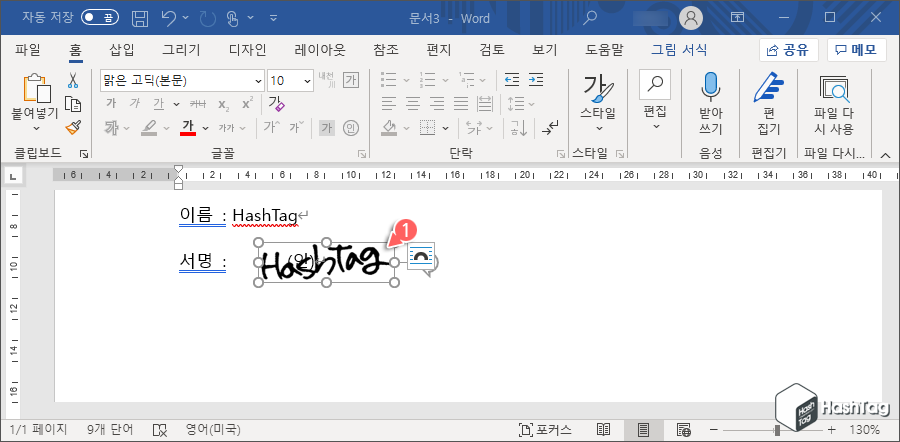The width and height of the screenshot is (900, 442).
Task: Click the proofing check icon in status bar
Action: click(160, 429)
